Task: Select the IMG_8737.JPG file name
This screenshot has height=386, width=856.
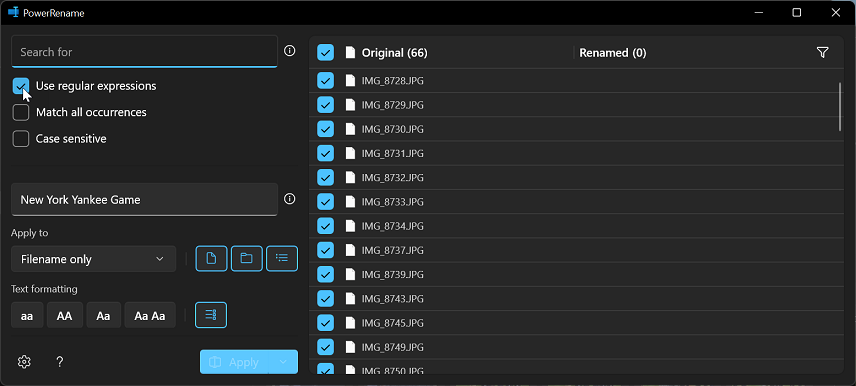Action: (393, 250)
